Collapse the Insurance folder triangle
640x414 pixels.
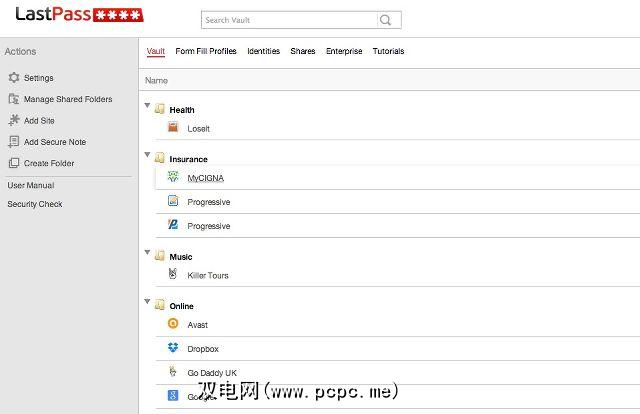coord(147,154)
